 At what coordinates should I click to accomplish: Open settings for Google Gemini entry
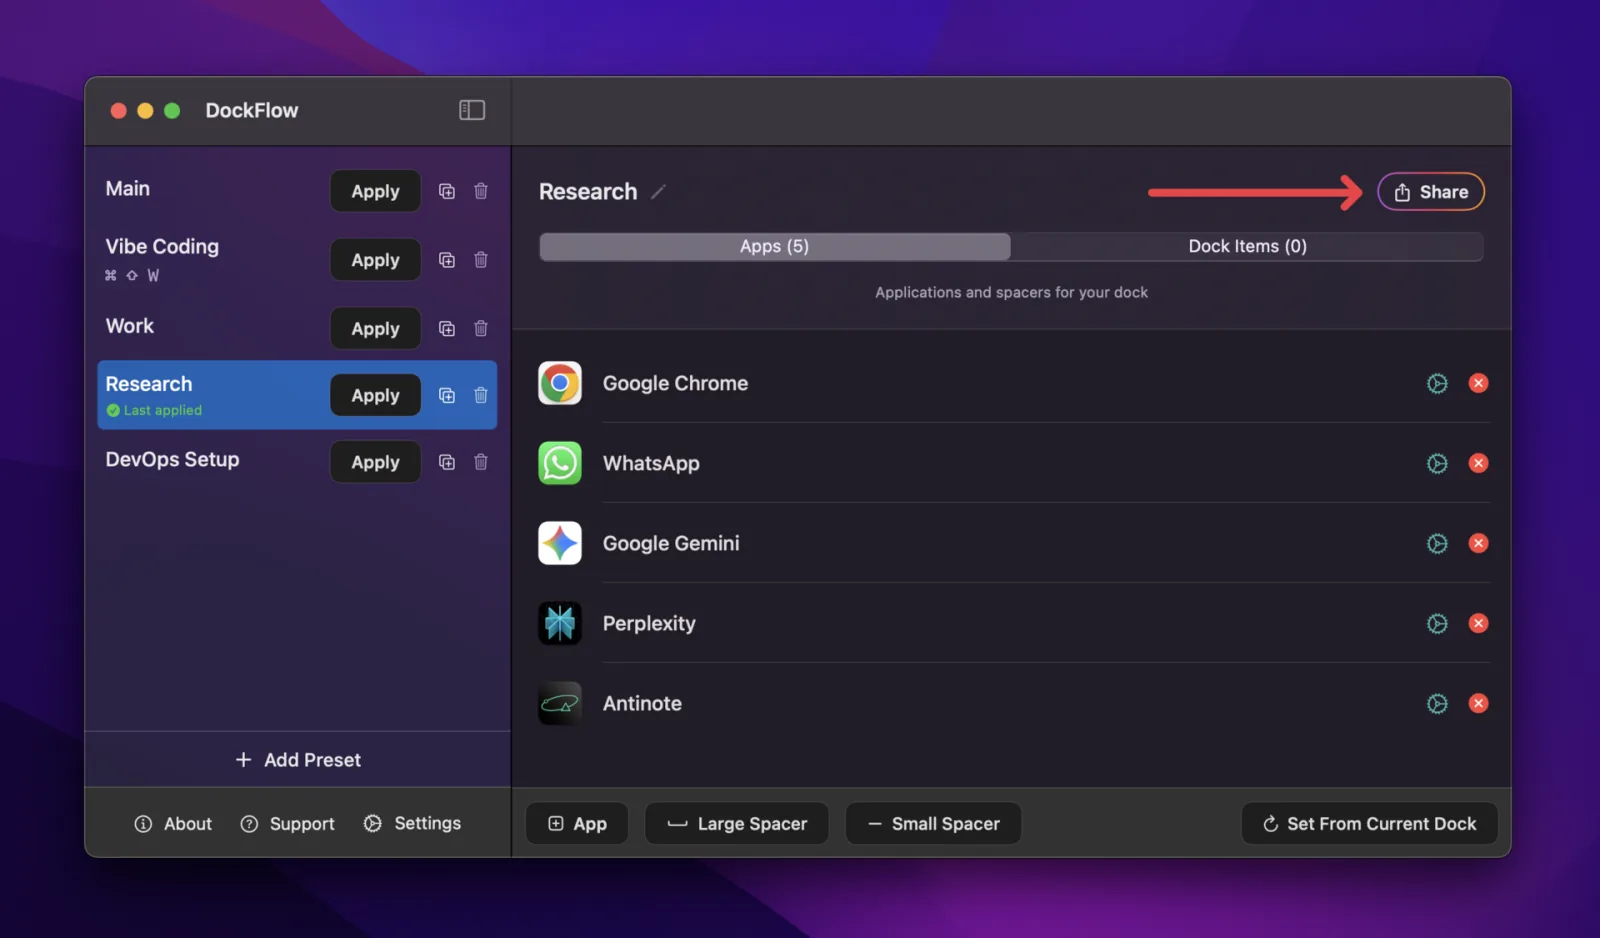point(1437,543)
